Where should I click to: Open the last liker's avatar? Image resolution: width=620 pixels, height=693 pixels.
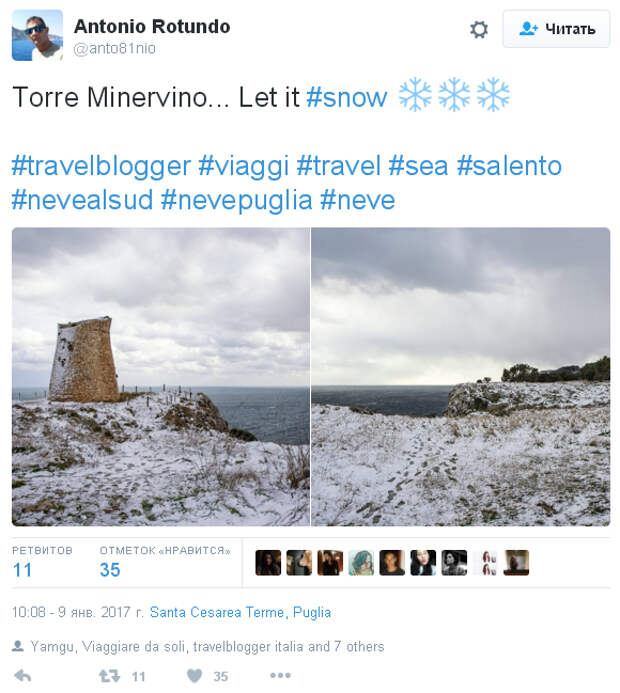pyautogui.click(x=516, y=563)
